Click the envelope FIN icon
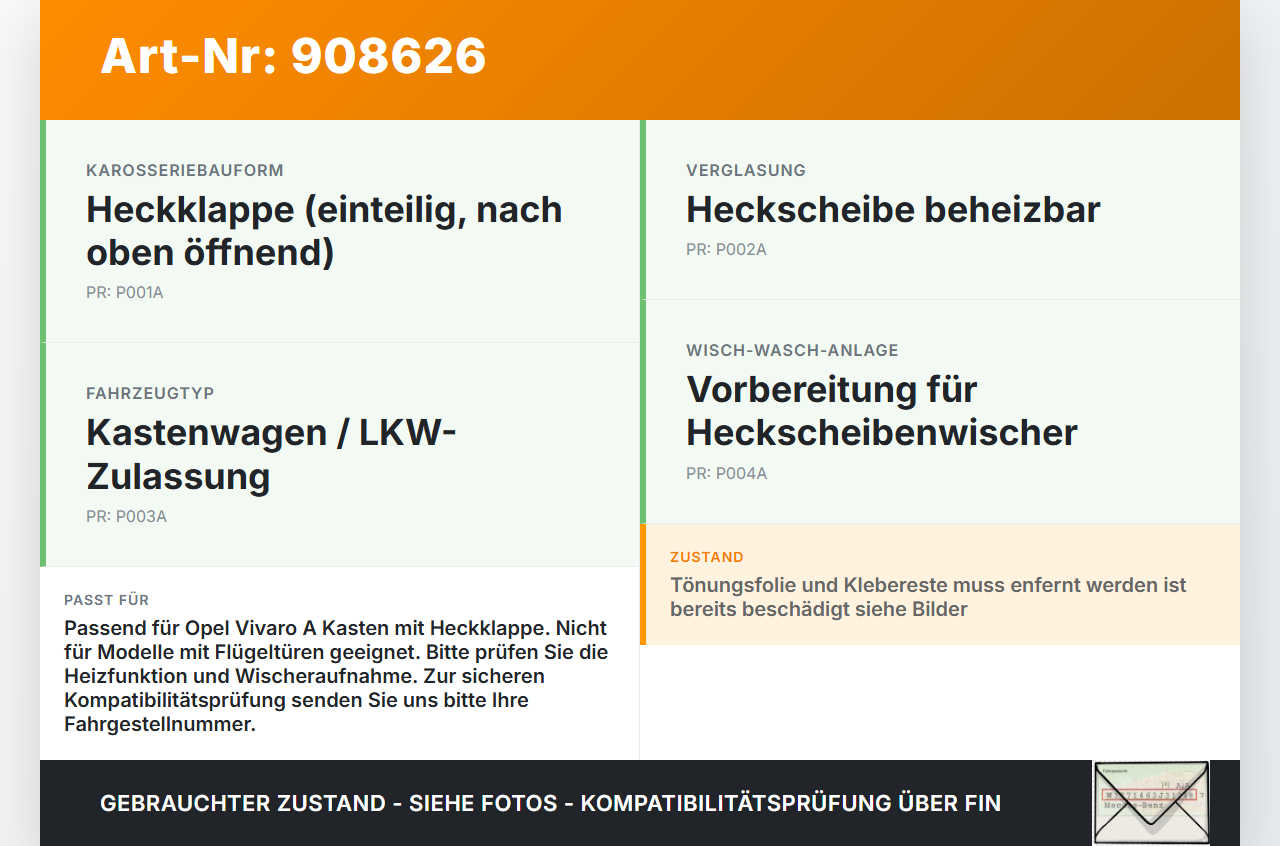 click(x=1151, y=803)
